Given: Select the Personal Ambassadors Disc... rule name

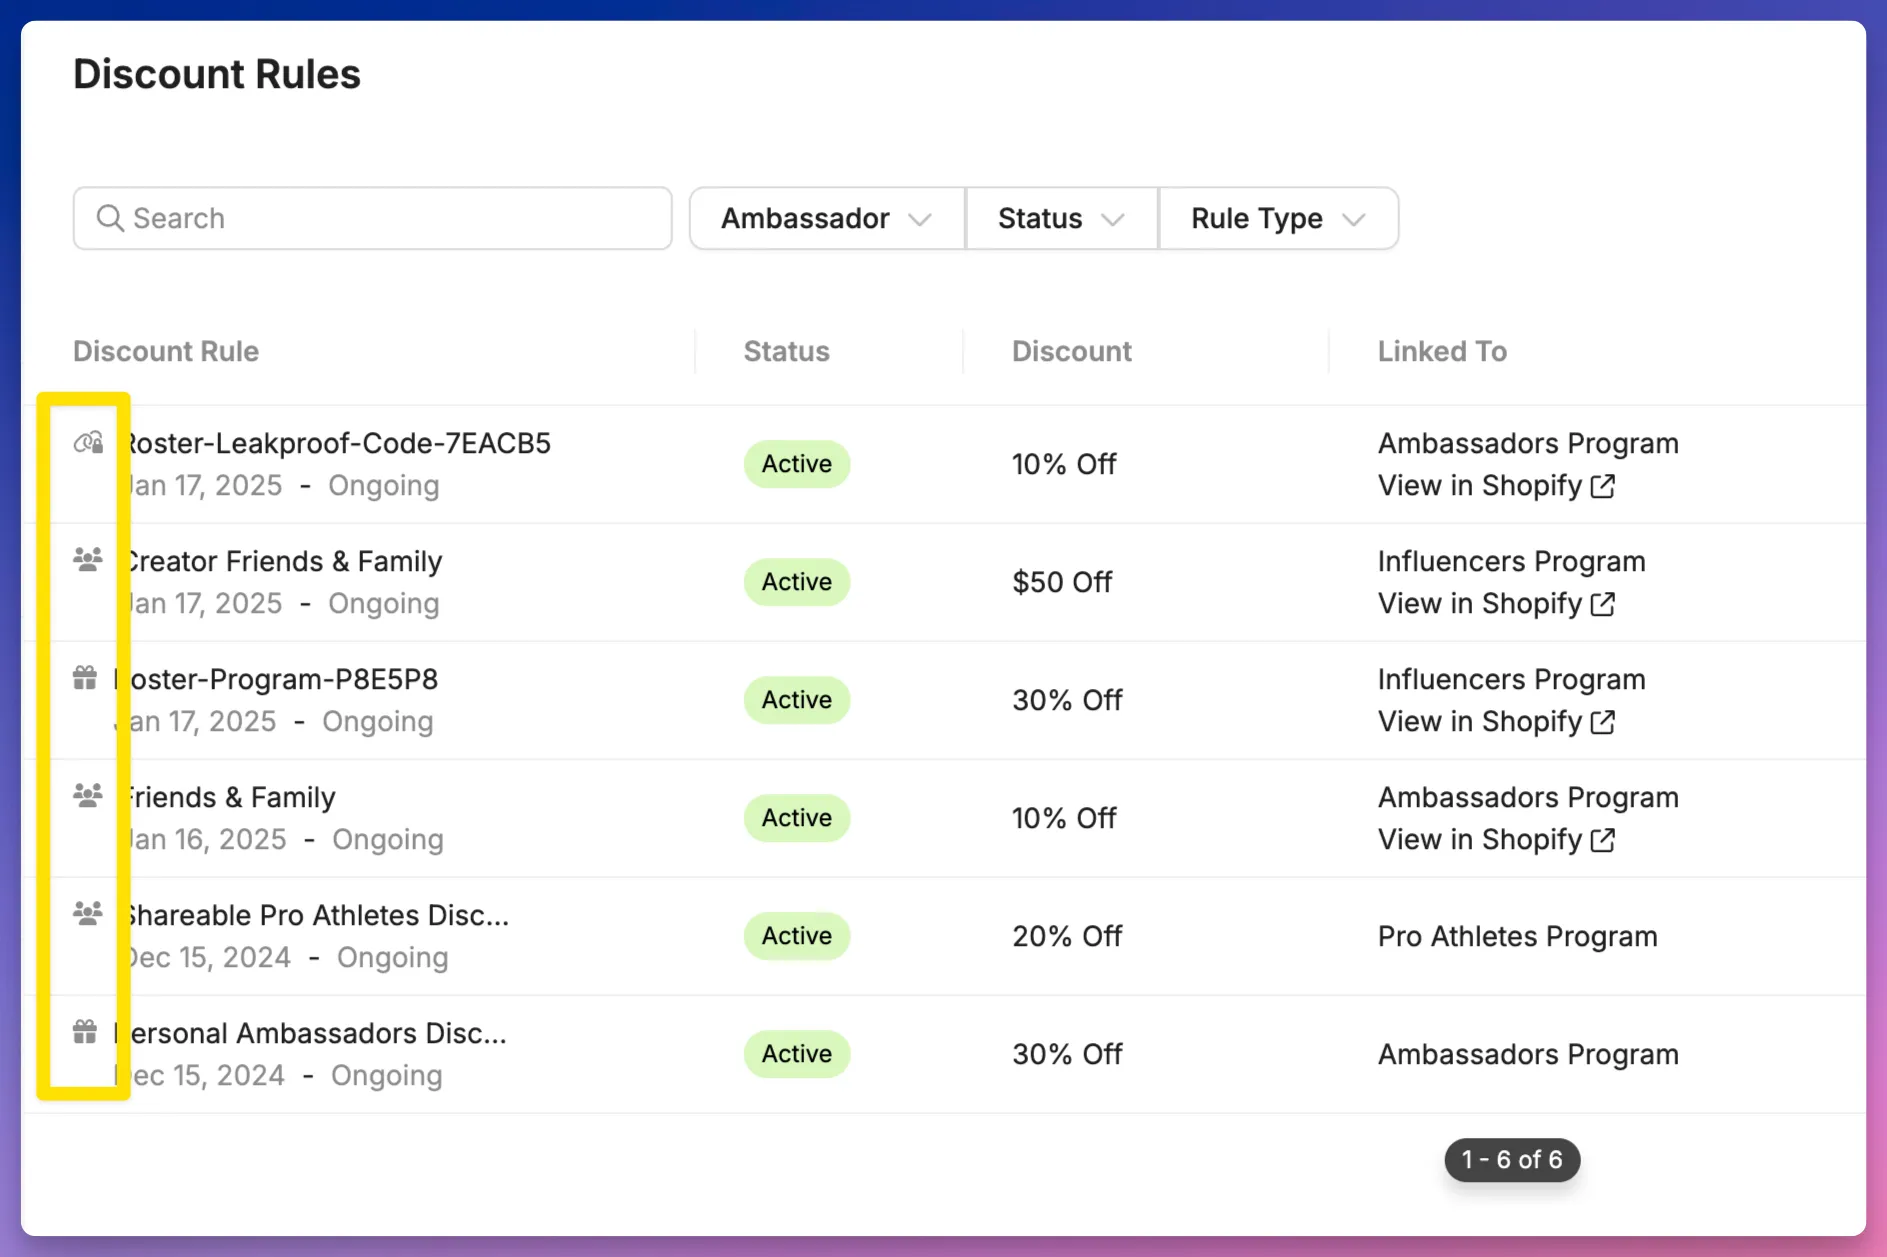Looking at the screenshot, I should pyautogui.click(x=310, y=1033).
